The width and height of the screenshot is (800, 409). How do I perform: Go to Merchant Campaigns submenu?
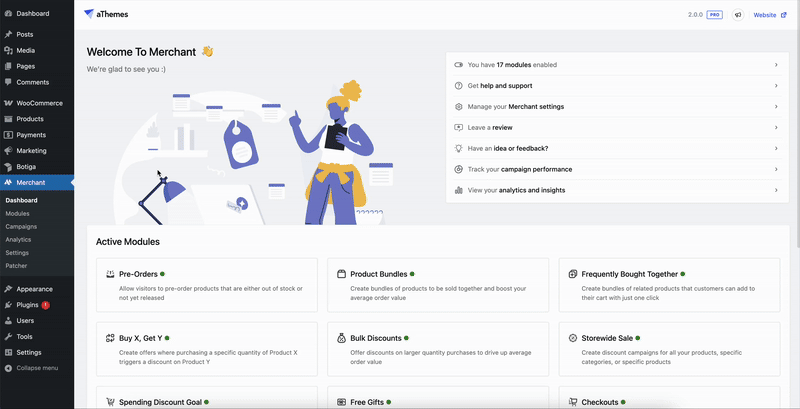(21, 226)
